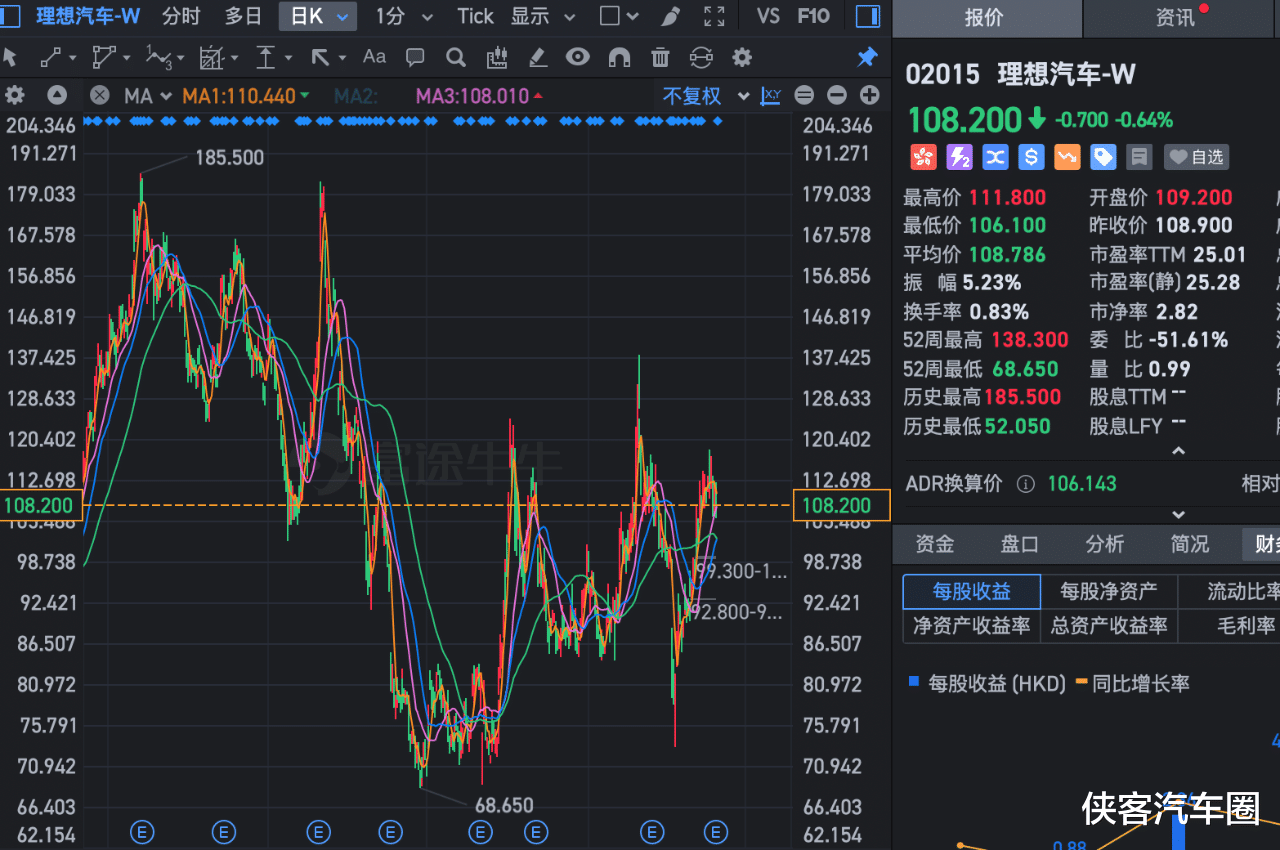Delete drawings with the trash icon

click(x=660, y=57)
